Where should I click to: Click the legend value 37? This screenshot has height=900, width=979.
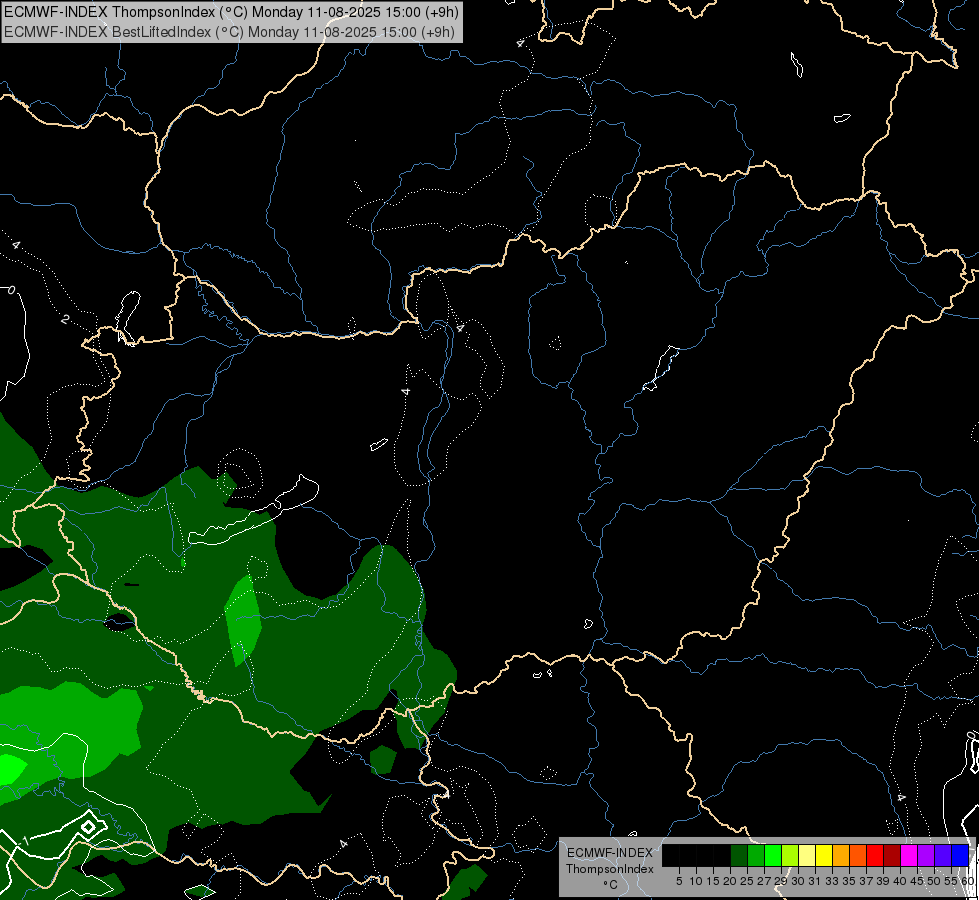tap(866, 881)
